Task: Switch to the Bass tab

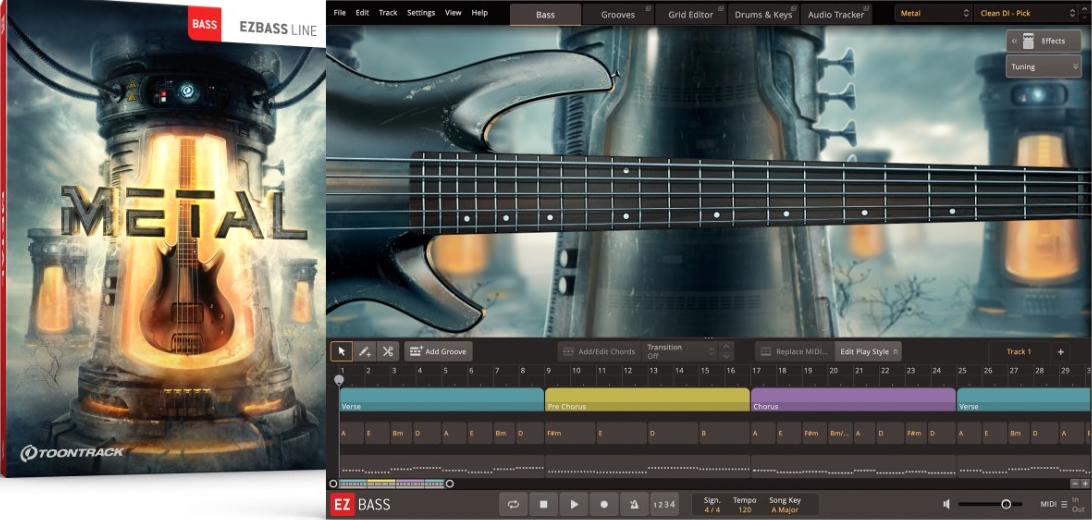Action: click(x=545, y=15)
